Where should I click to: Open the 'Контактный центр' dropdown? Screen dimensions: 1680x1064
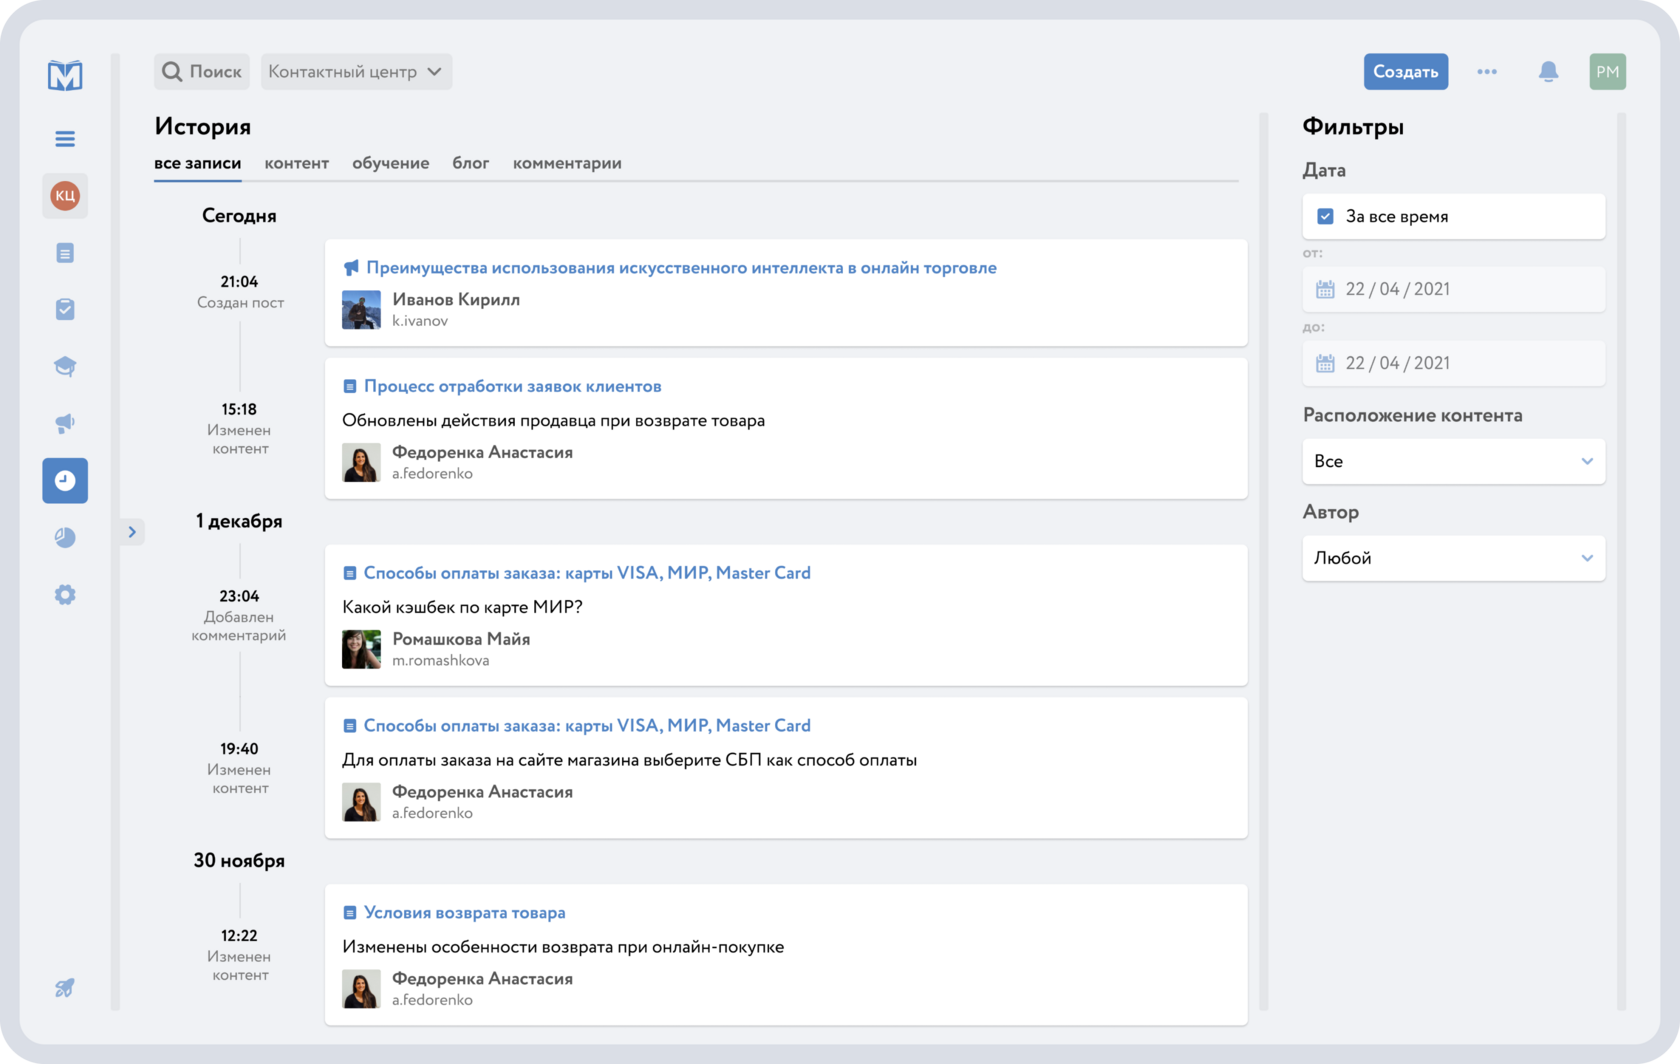pos(356,72)
